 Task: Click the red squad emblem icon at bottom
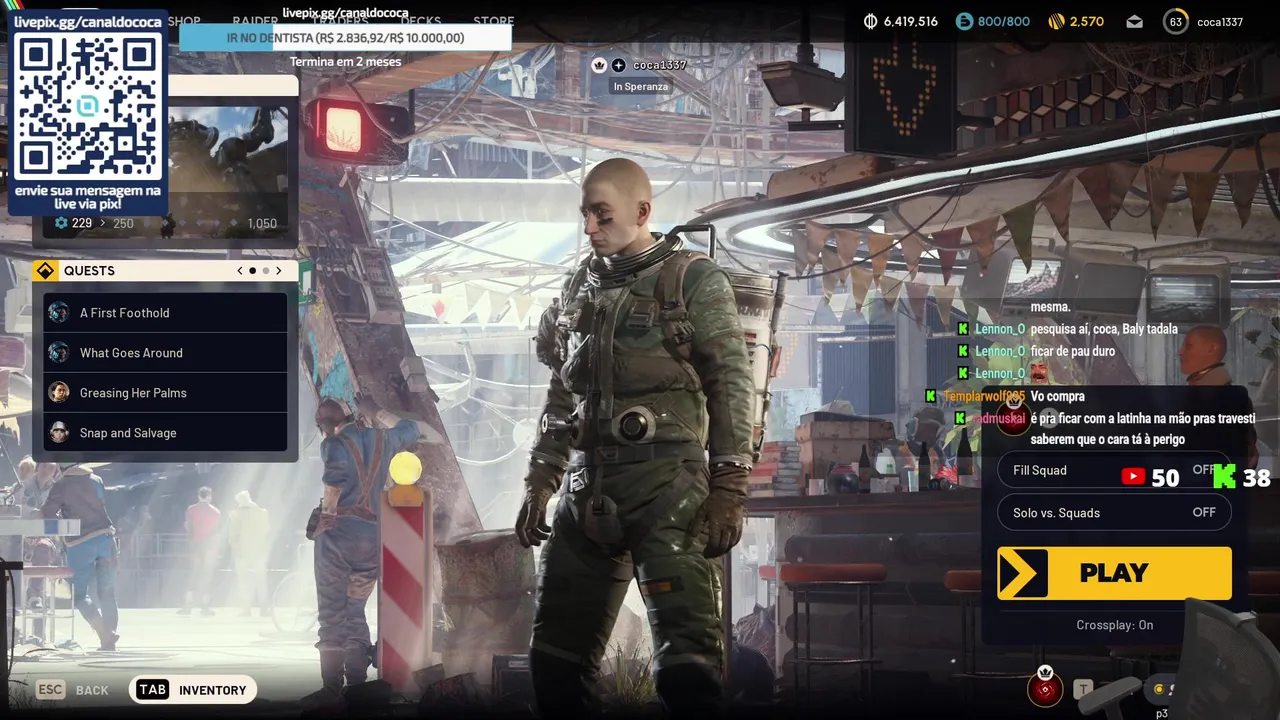click(1045, 689)
